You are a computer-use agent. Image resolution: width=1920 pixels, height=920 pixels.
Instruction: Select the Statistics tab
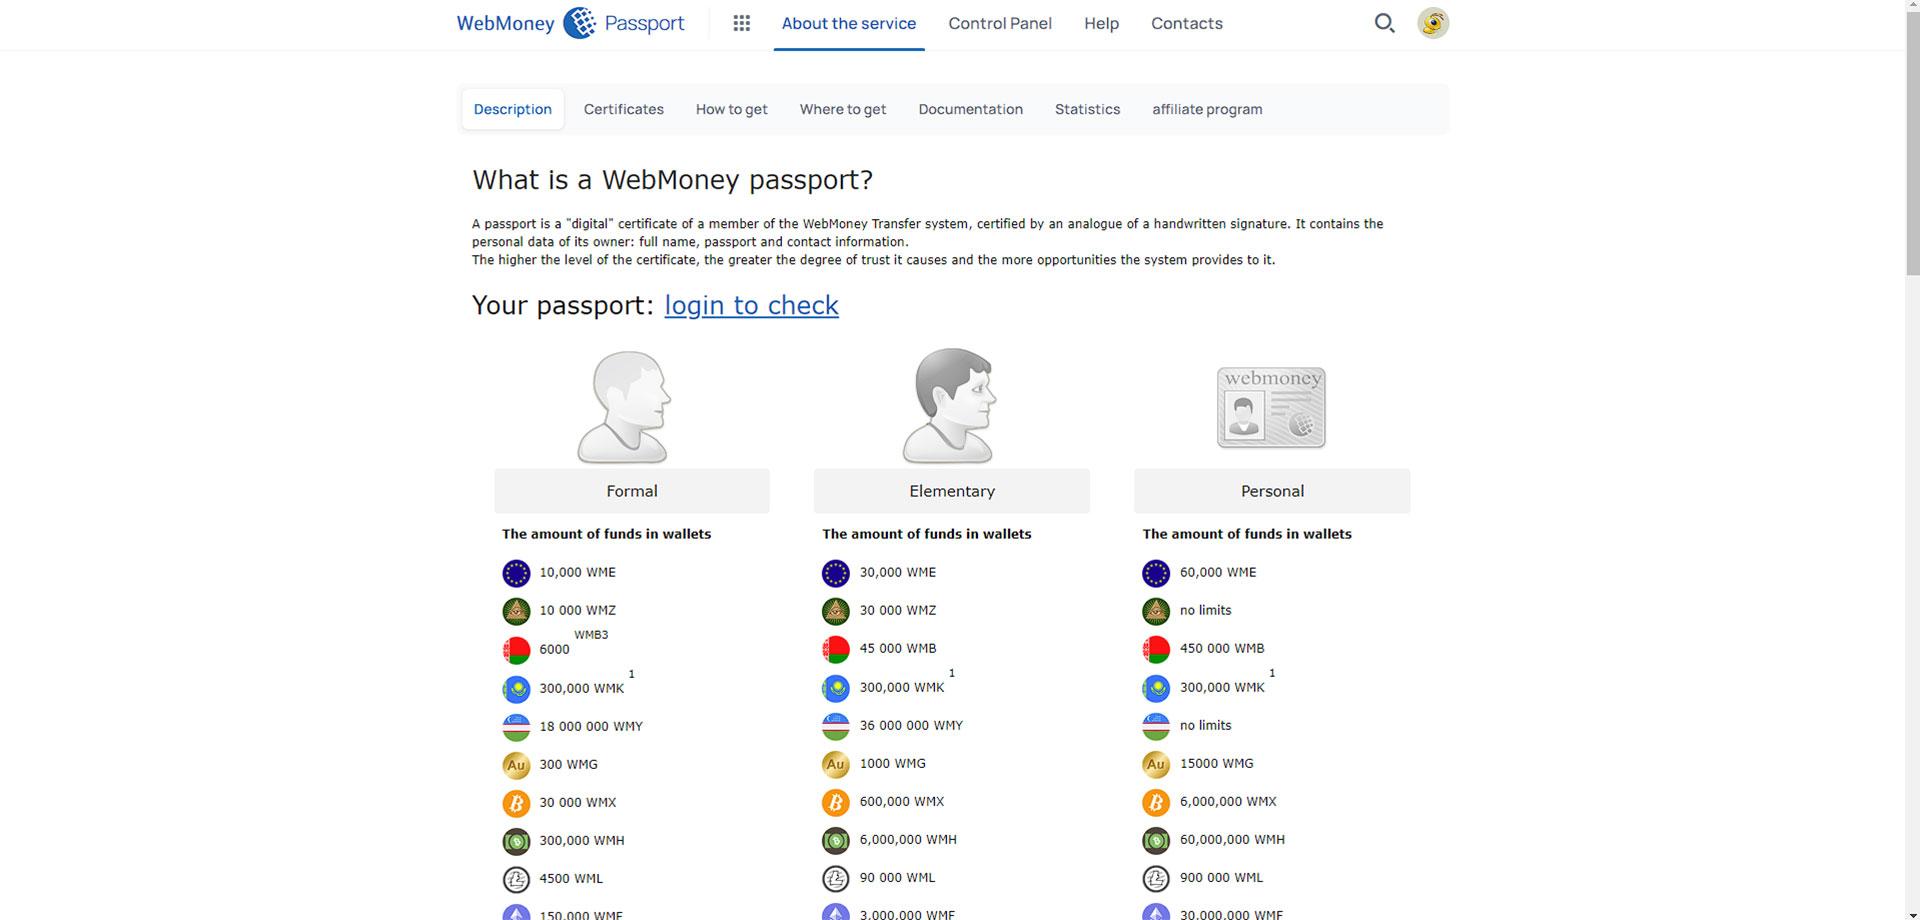[x=1087, y=109]
